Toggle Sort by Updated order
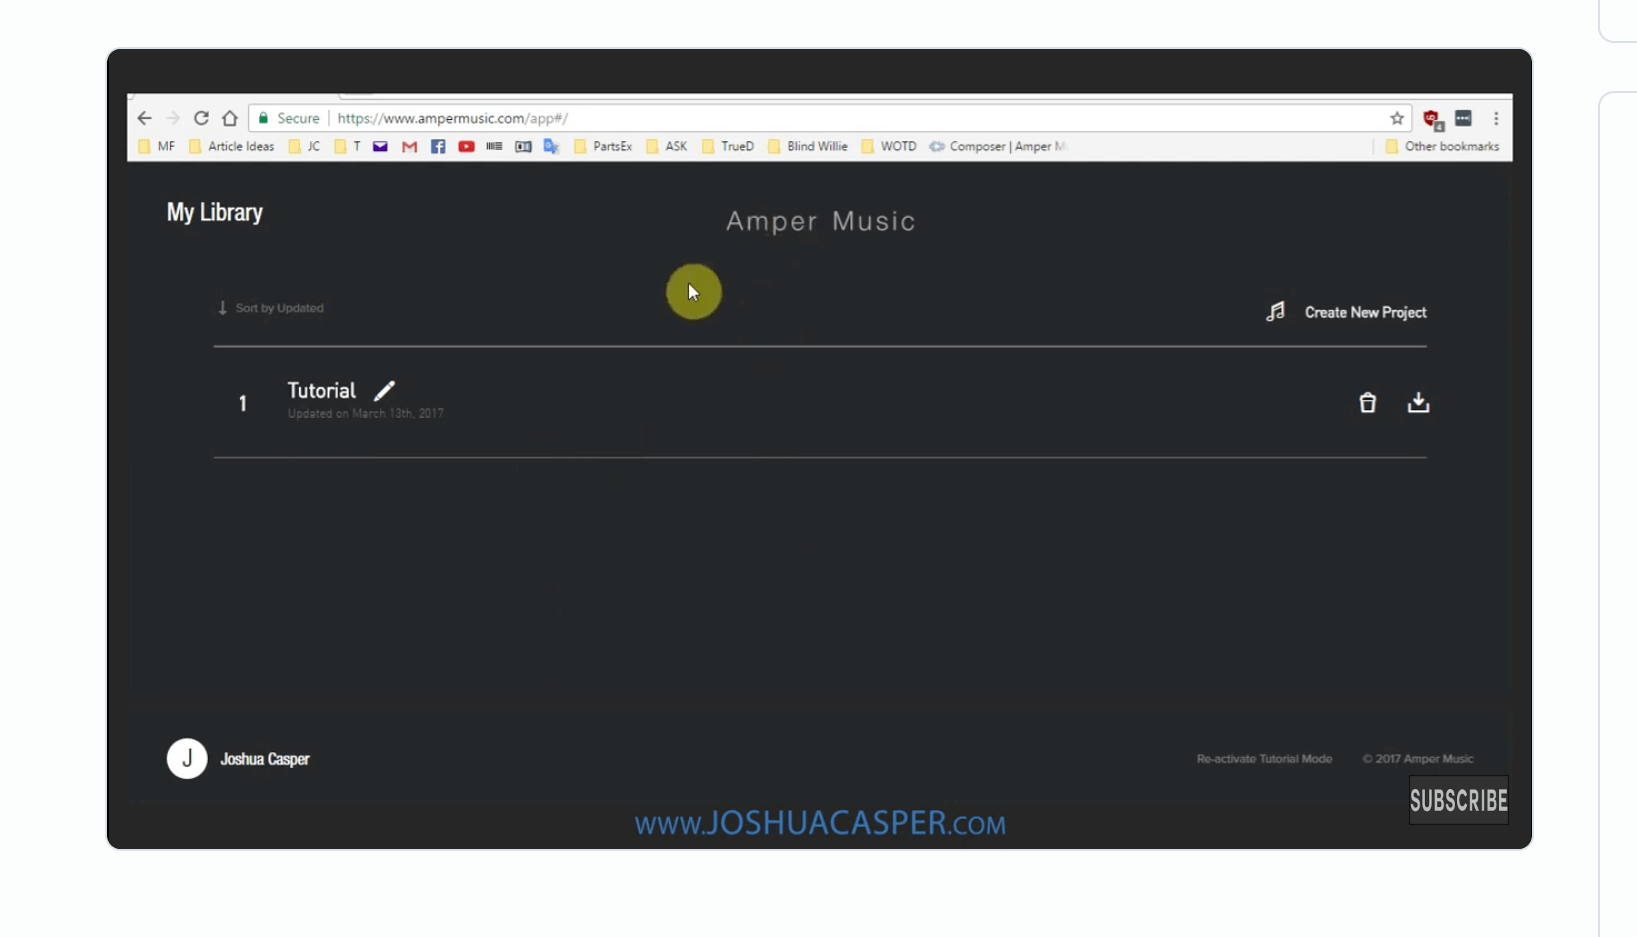Viewport: 1637px width, 937px height. pos(271,308)
